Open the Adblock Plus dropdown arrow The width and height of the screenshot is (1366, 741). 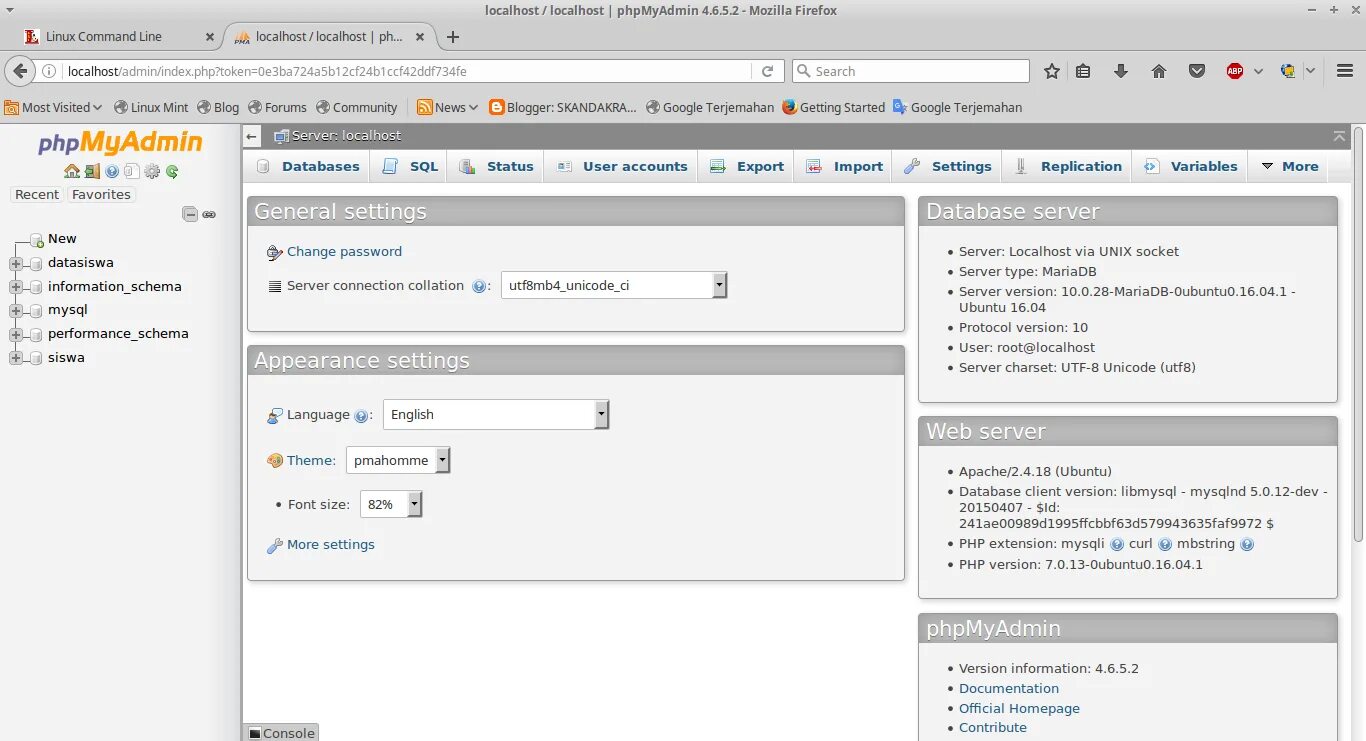click(1258, 71)
